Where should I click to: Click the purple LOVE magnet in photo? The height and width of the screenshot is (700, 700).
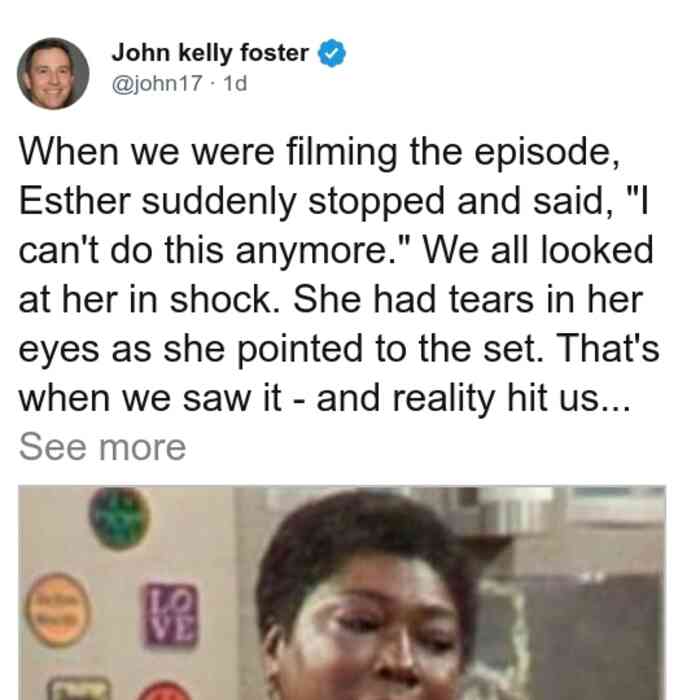tap(170, 615)
